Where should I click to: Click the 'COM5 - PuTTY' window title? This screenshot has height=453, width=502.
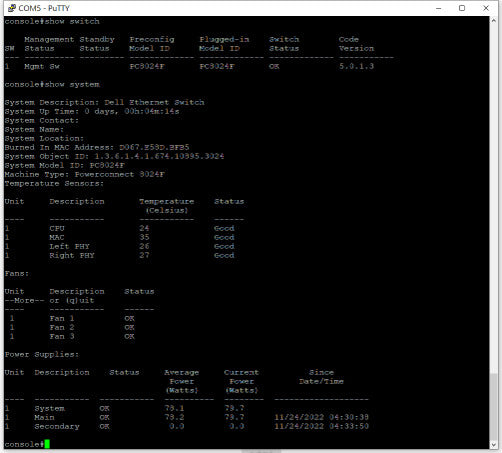44,8
